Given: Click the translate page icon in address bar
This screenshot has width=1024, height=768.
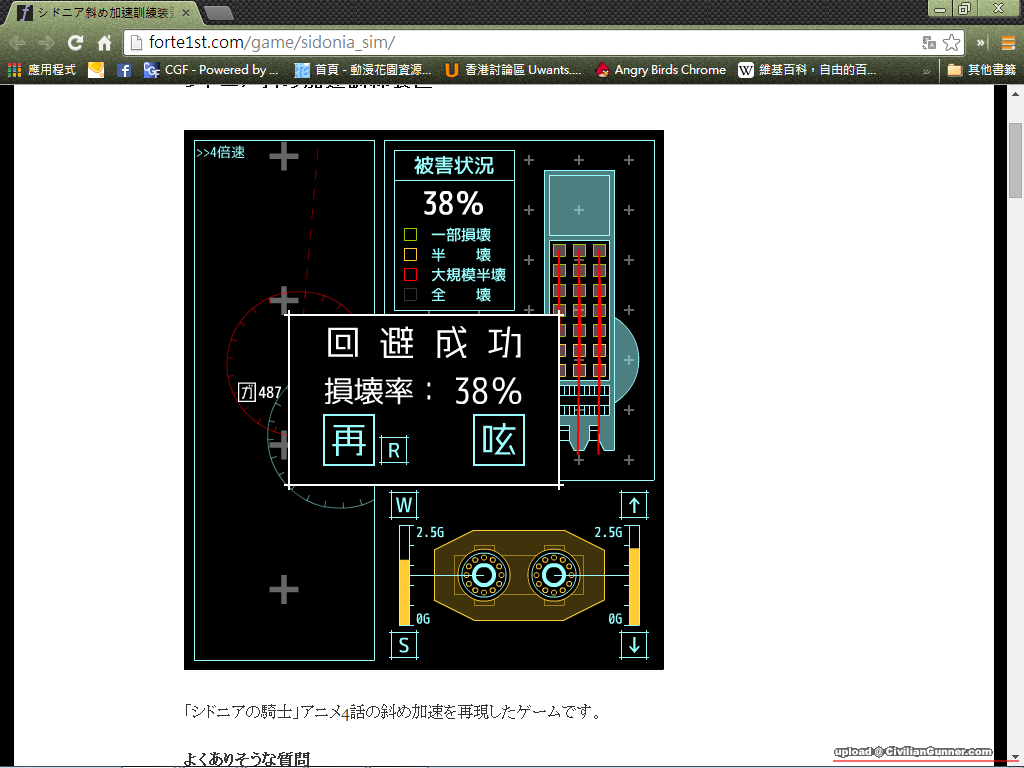Looking at the screenshot, I should coord(929,43).
